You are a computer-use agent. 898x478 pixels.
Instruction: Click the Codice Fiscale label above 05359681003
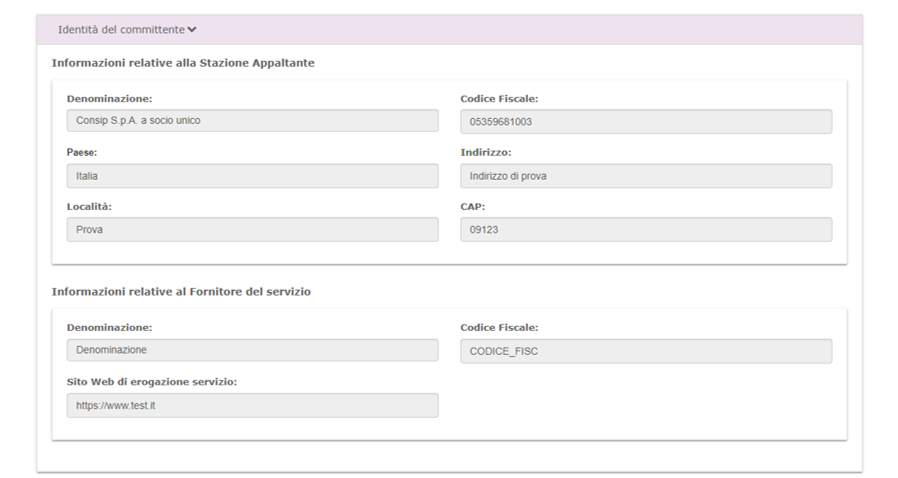[x=499, y=98]
